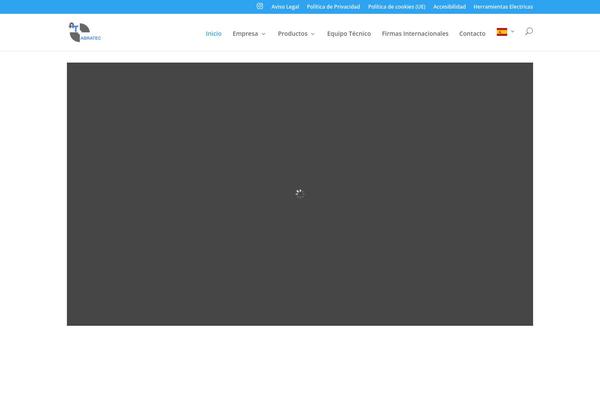600x400 pixels.
Task: Open Política de cookies (UE)
Action: (x=397, y=6)
